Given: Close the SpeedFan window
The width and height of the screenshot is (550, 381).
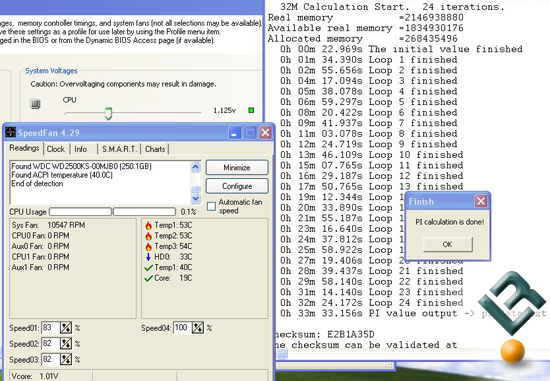Looking at the screenshot, I should 266,133.
